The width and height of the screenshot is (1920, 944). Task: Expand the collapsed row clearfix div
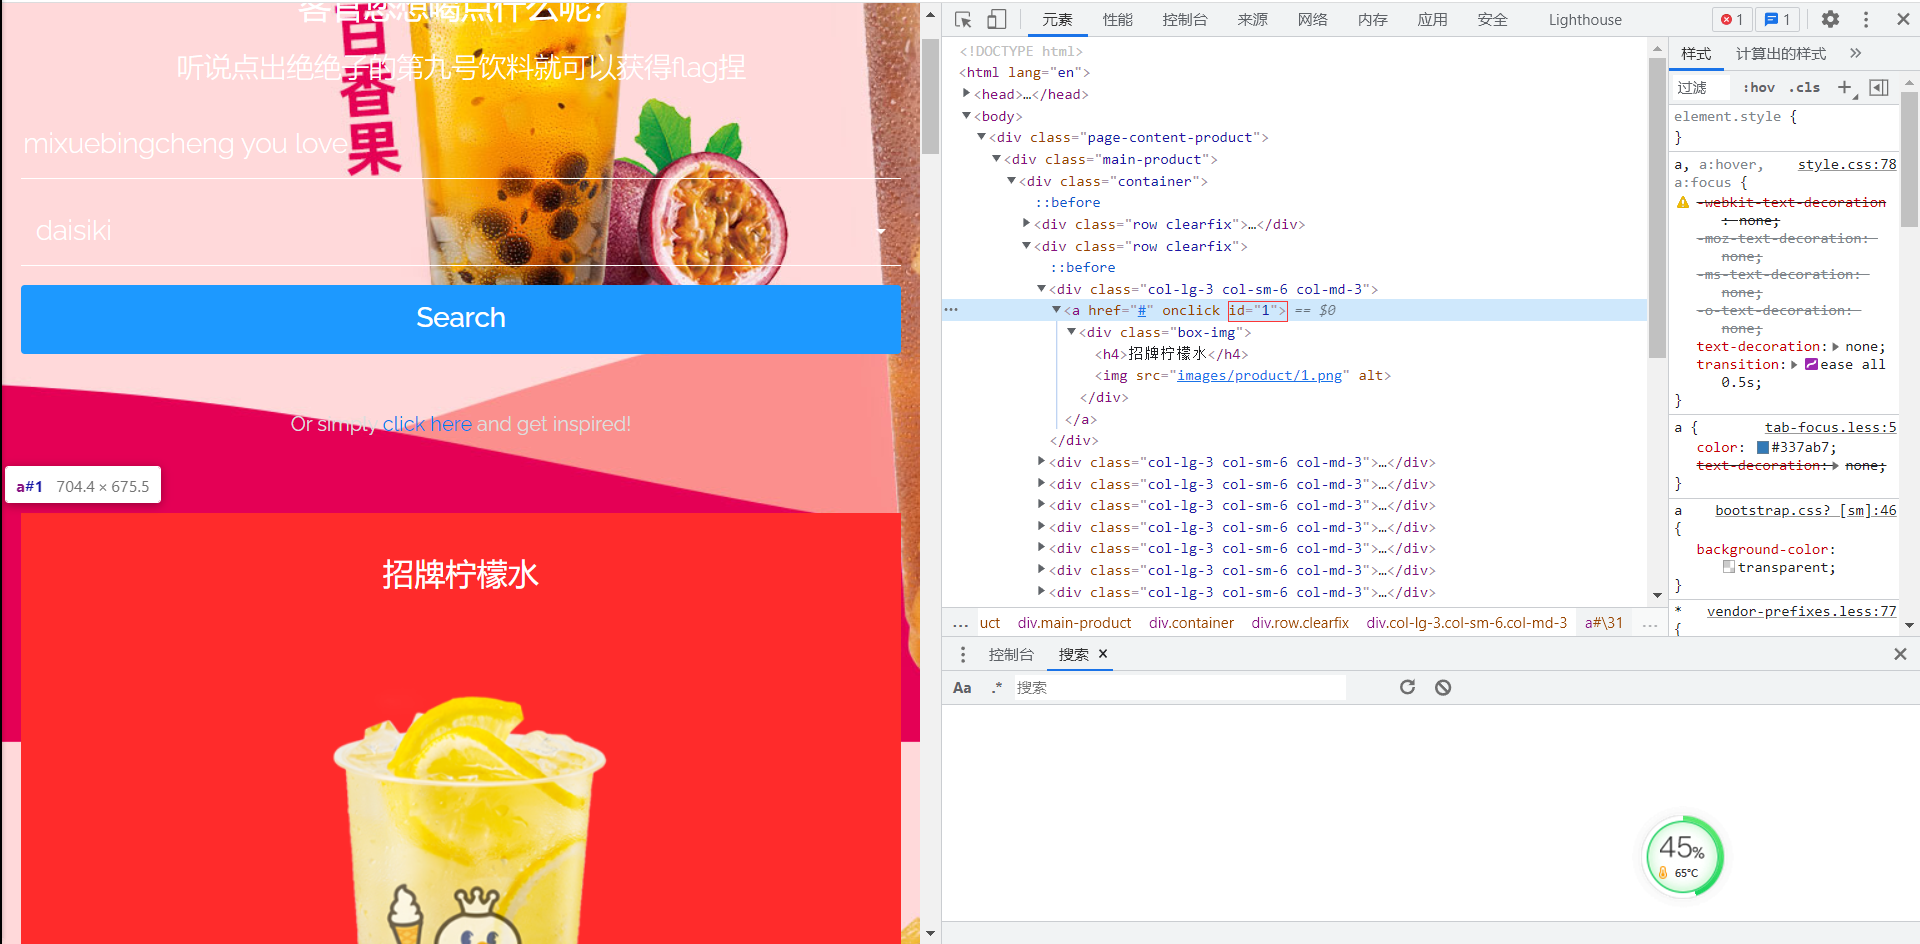tap(1026, 224)
